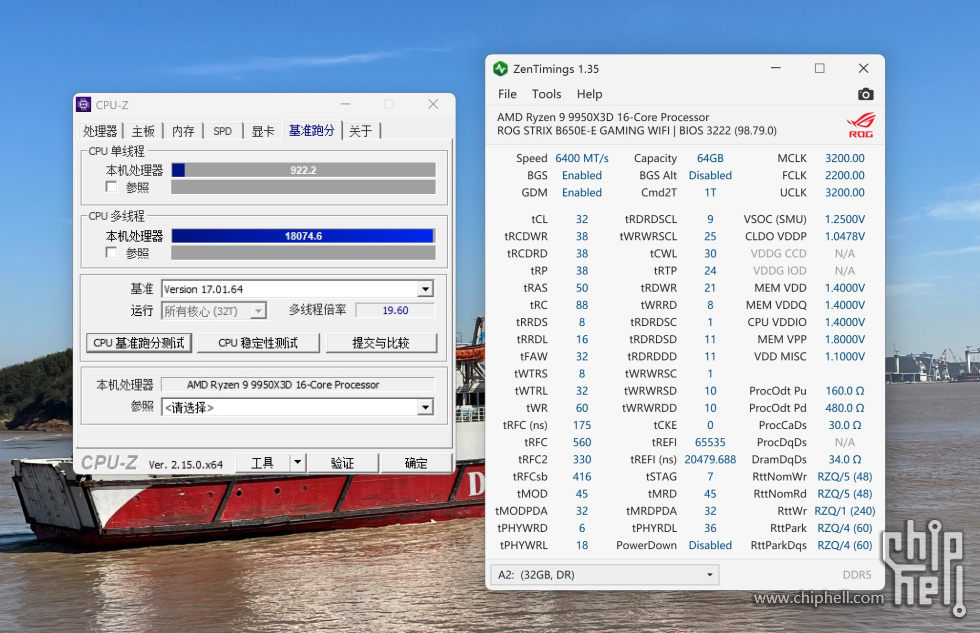The image size is (980, 633).
Task: Switch to the 处理器 tab in CPU-Z
Action: tap(100, 131)
